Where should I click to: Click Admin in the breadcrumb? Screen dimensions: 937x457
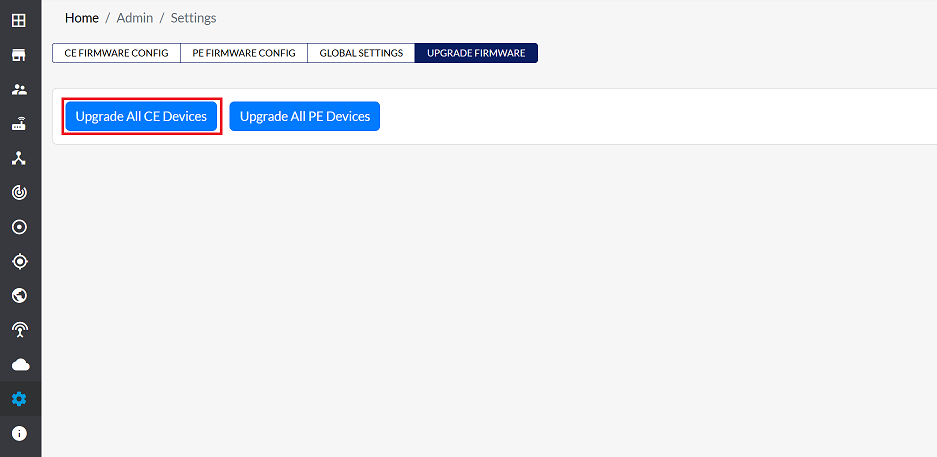[x=134, y=18]
